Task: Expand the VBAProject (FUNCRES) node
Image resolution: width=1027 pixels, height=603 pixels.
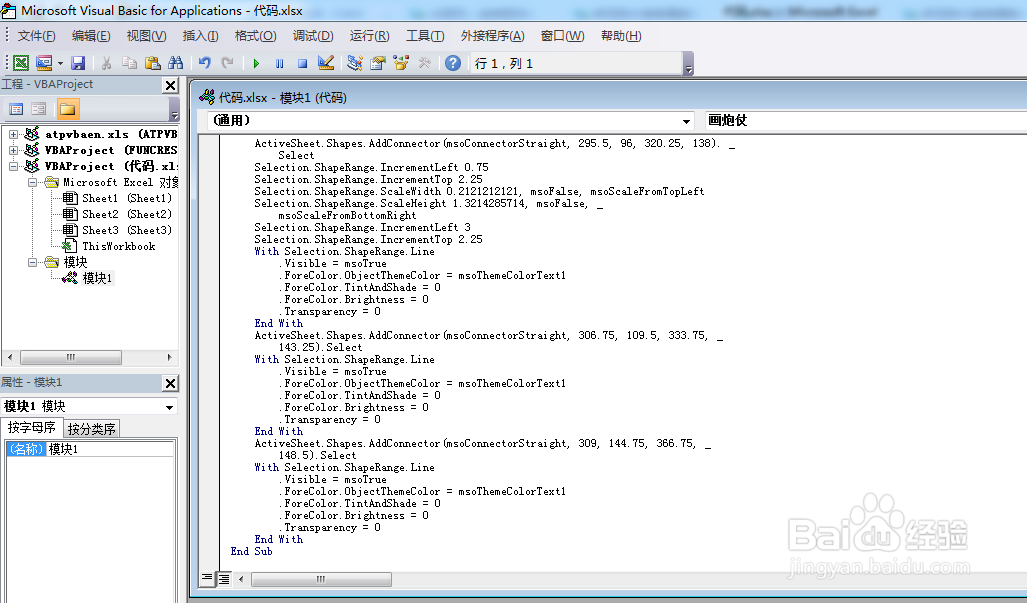Action: [x=13, y=150]
